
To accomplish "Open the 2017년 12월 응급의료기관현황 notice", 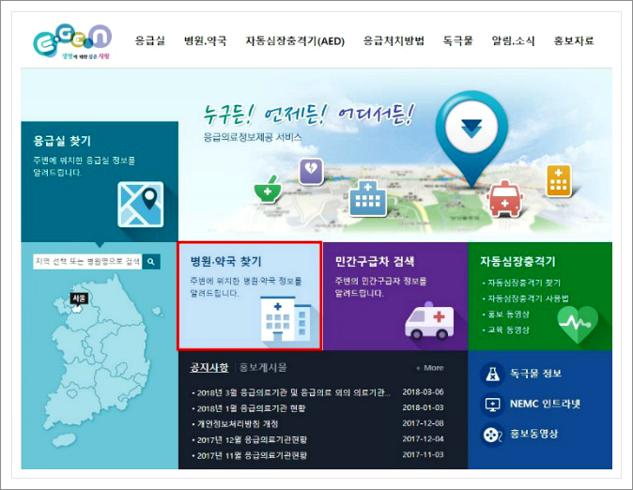I will tap(252, 440).
